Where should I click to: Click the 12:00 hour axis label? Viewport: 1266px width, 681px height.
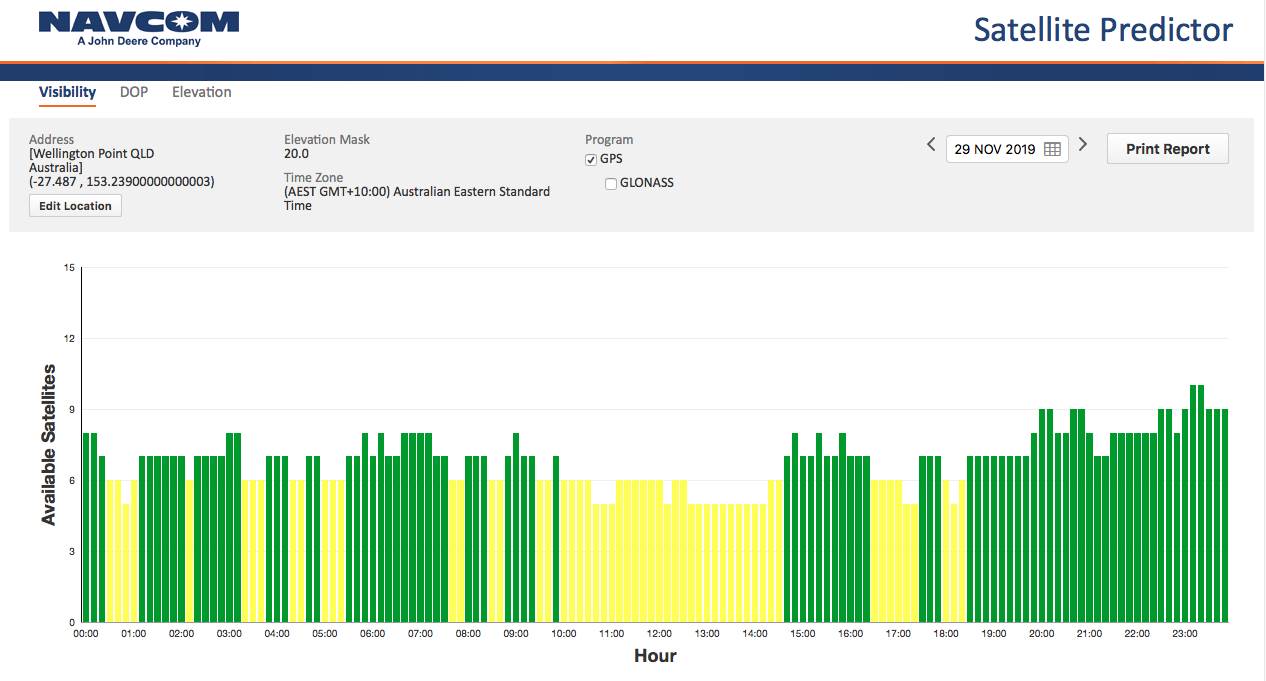click(659, 633)
